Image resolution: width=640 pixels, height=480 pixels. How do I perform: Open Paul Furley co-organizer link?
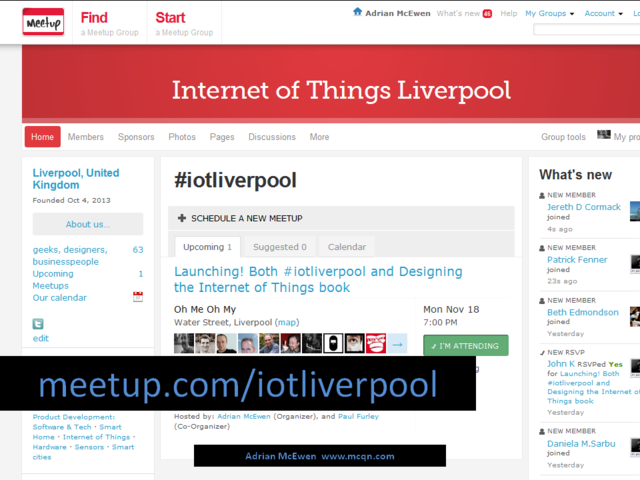pos(358,416)
